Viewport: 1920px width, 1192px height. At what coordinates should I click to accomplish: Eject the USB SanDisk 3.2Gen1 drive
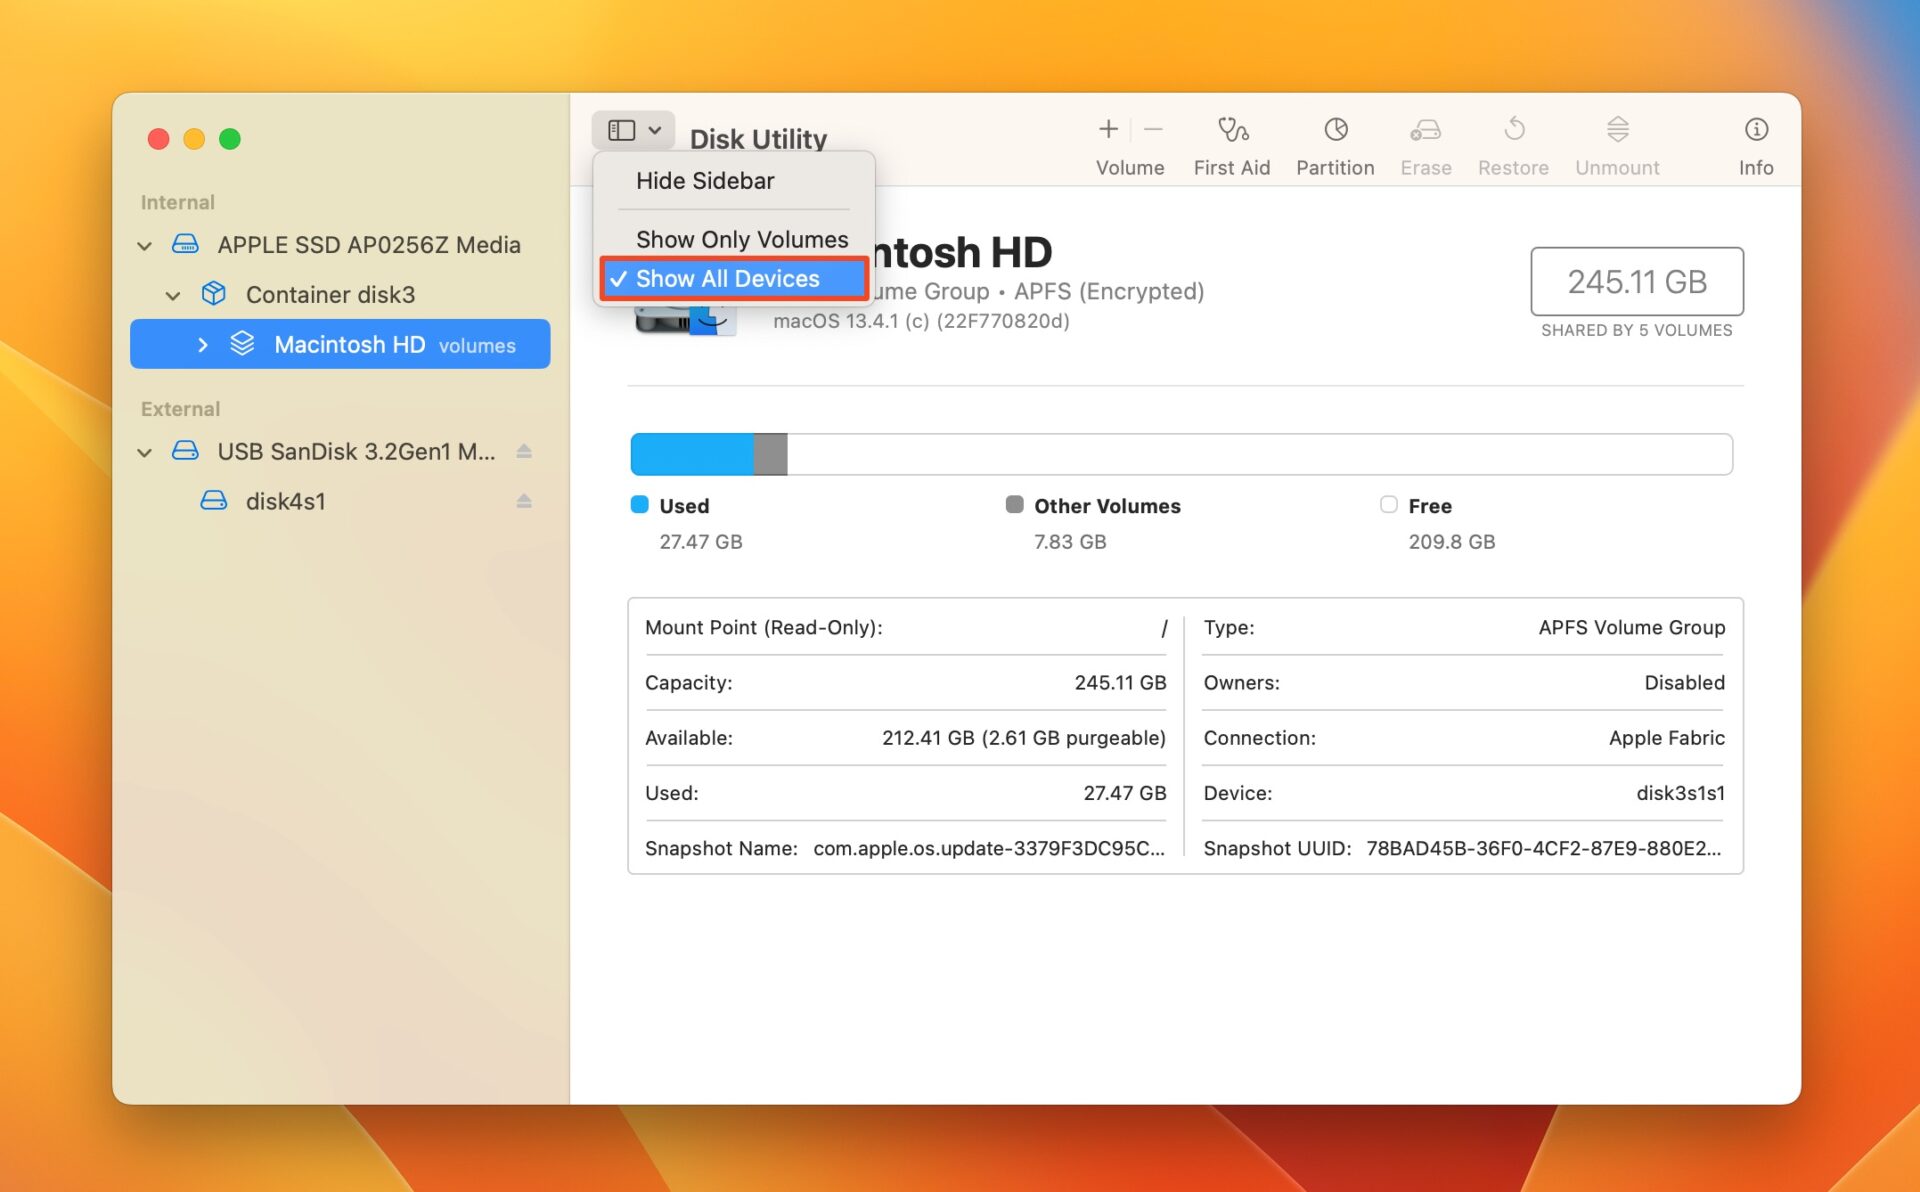click(x=525, y=451)
